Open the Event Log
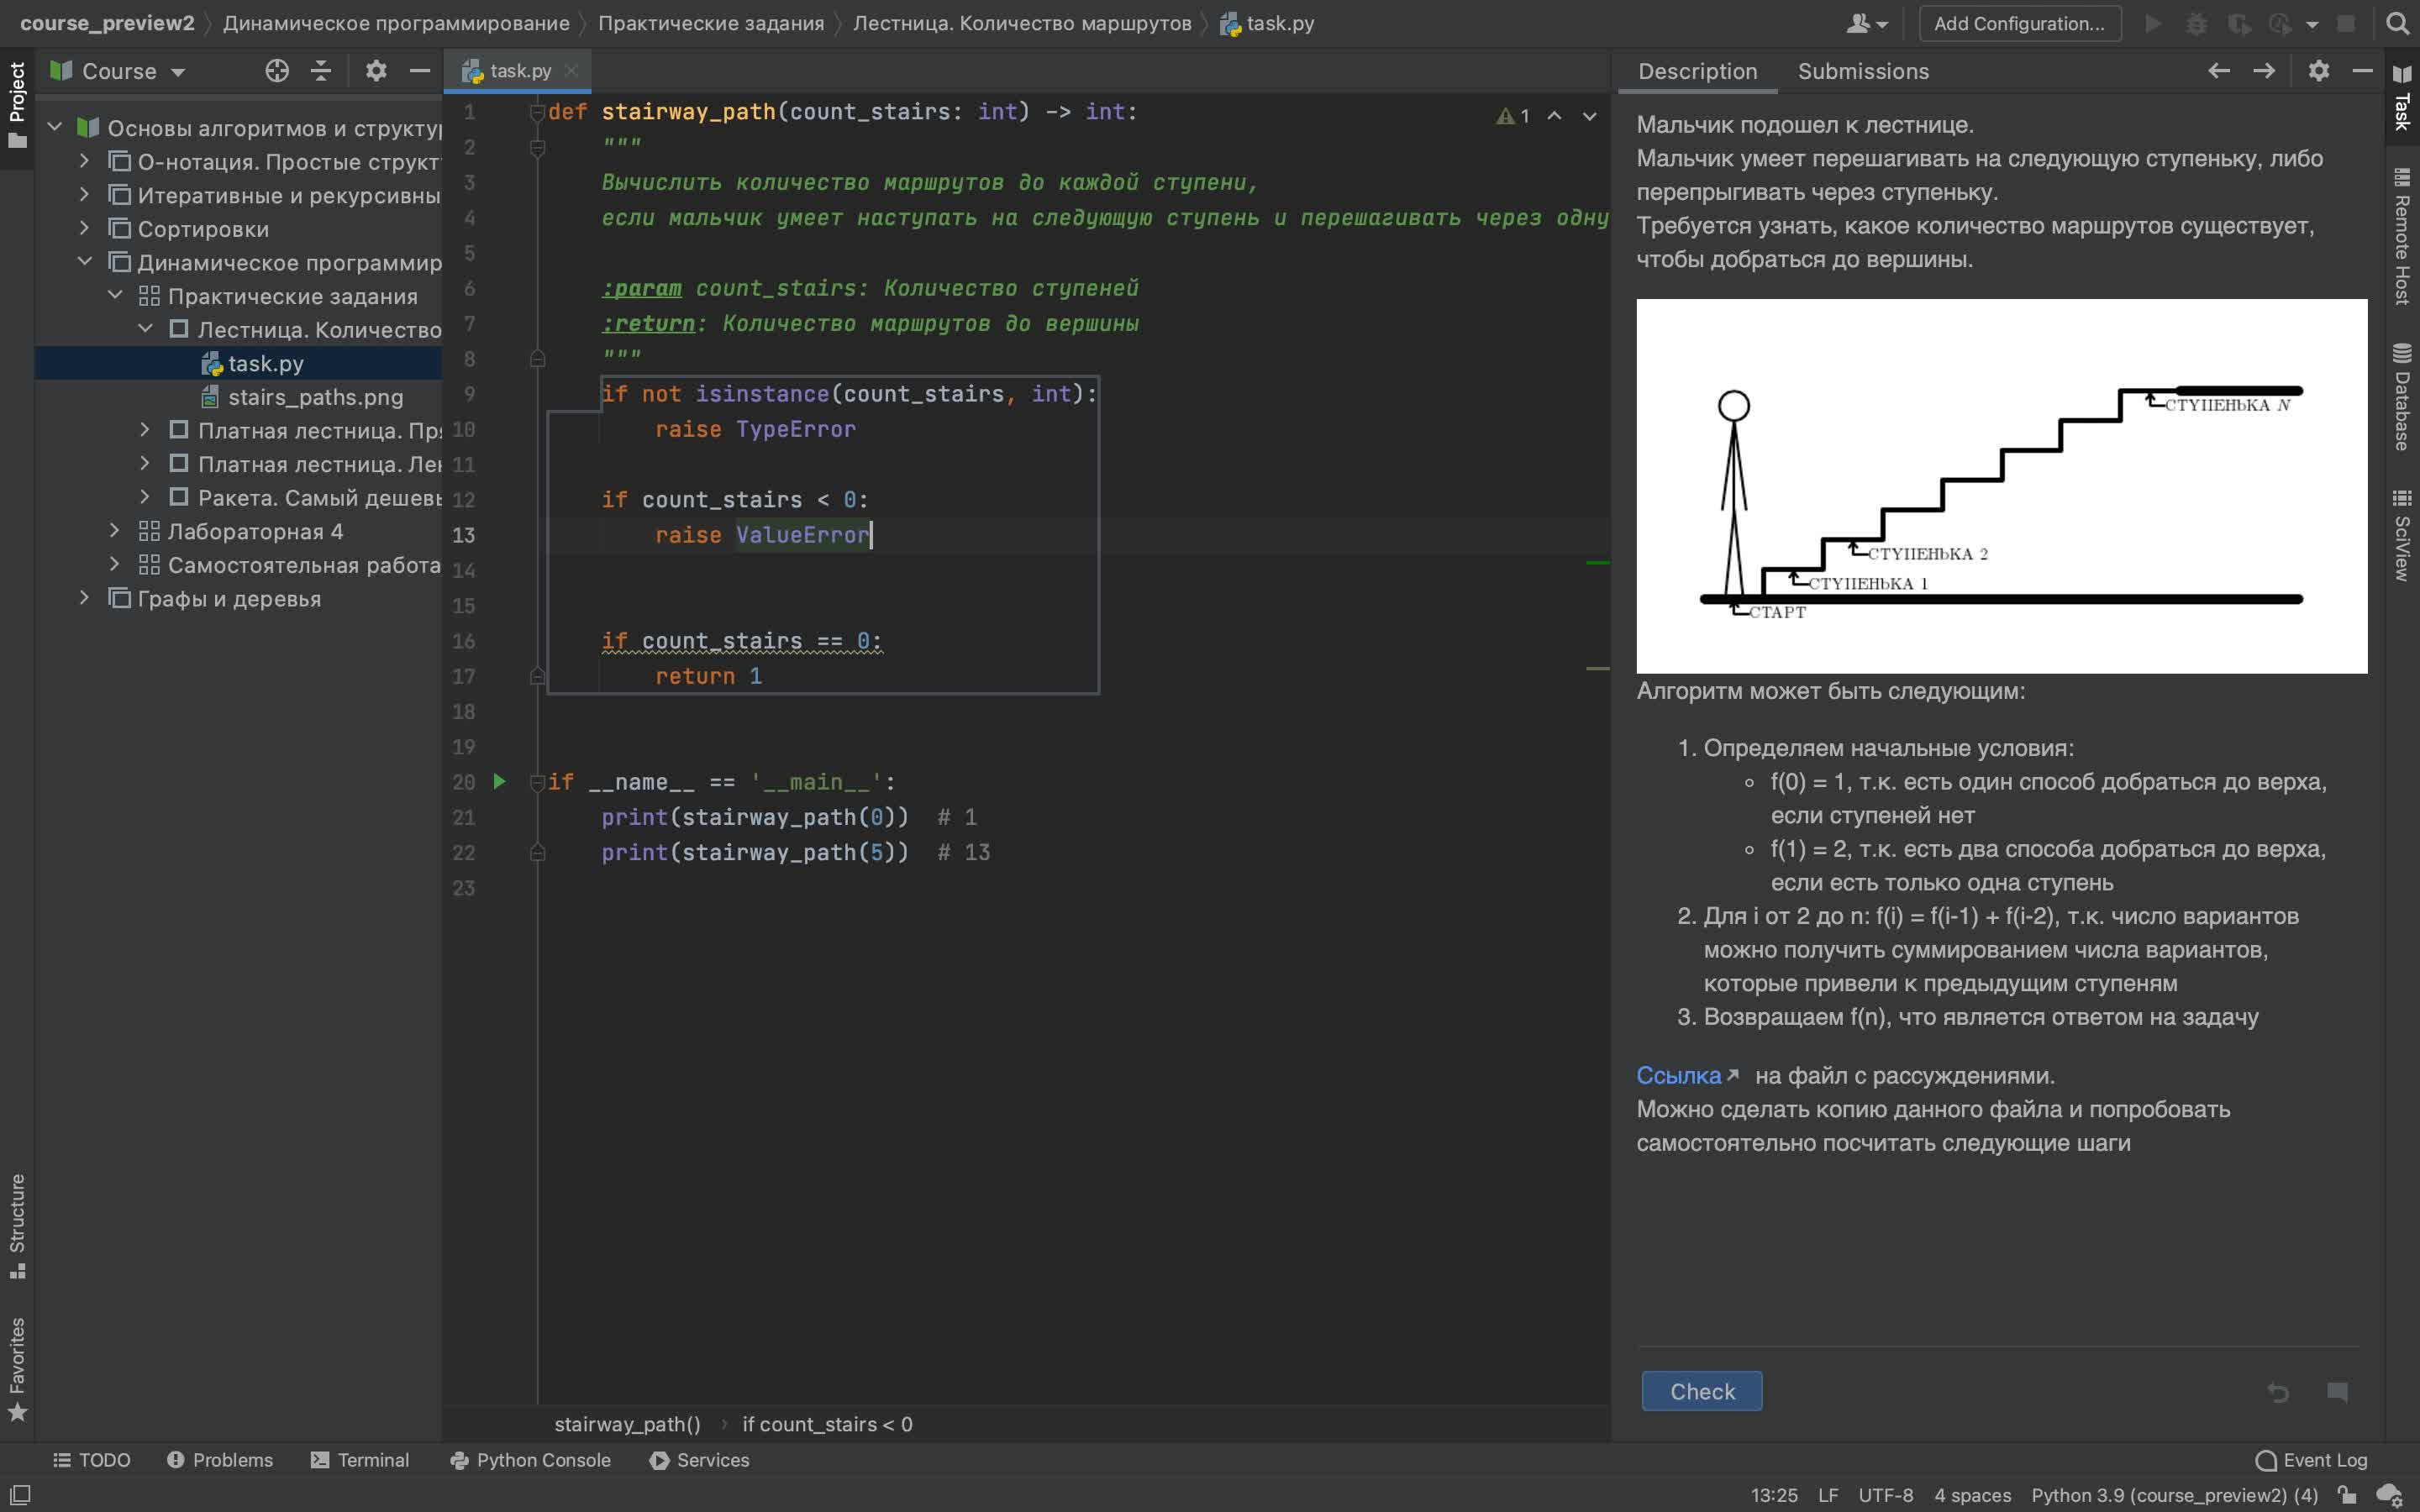Screen dimensions: 2420x1512 pos(2312,1460)
